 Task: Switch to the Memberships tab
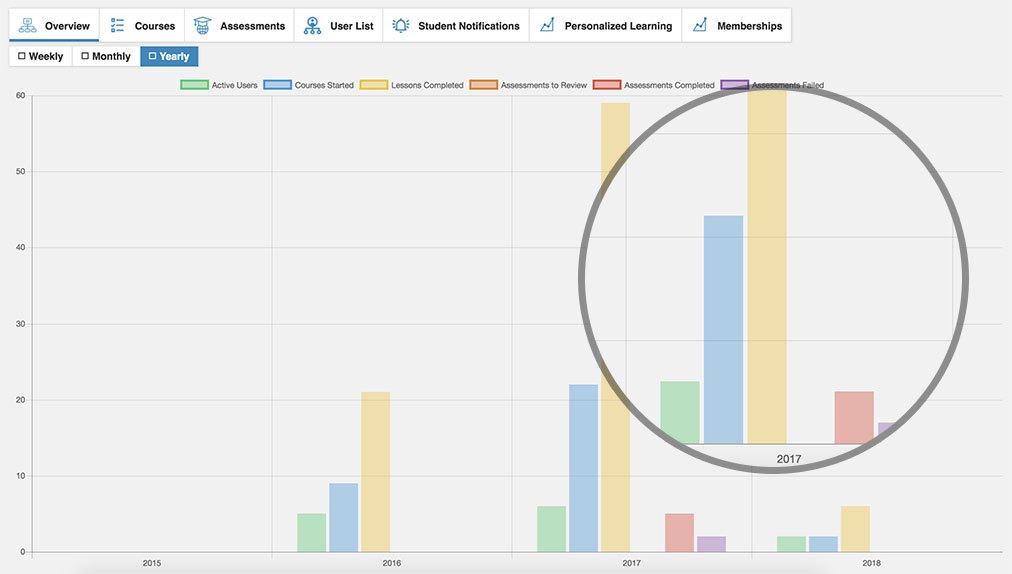[749, 26]
